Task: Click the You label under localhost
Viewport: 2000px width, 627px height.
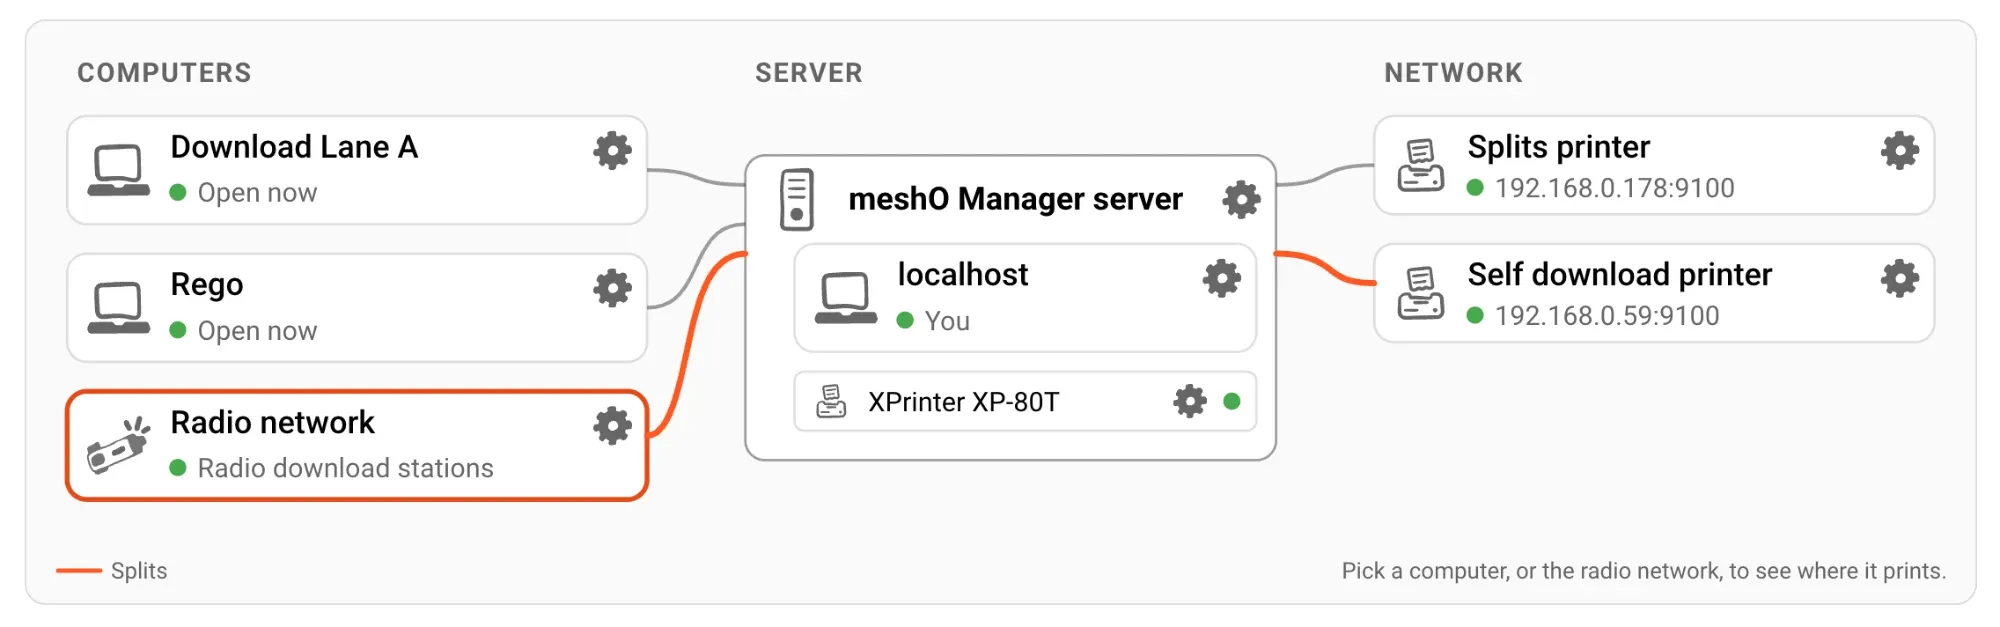Action: point(947,321)
